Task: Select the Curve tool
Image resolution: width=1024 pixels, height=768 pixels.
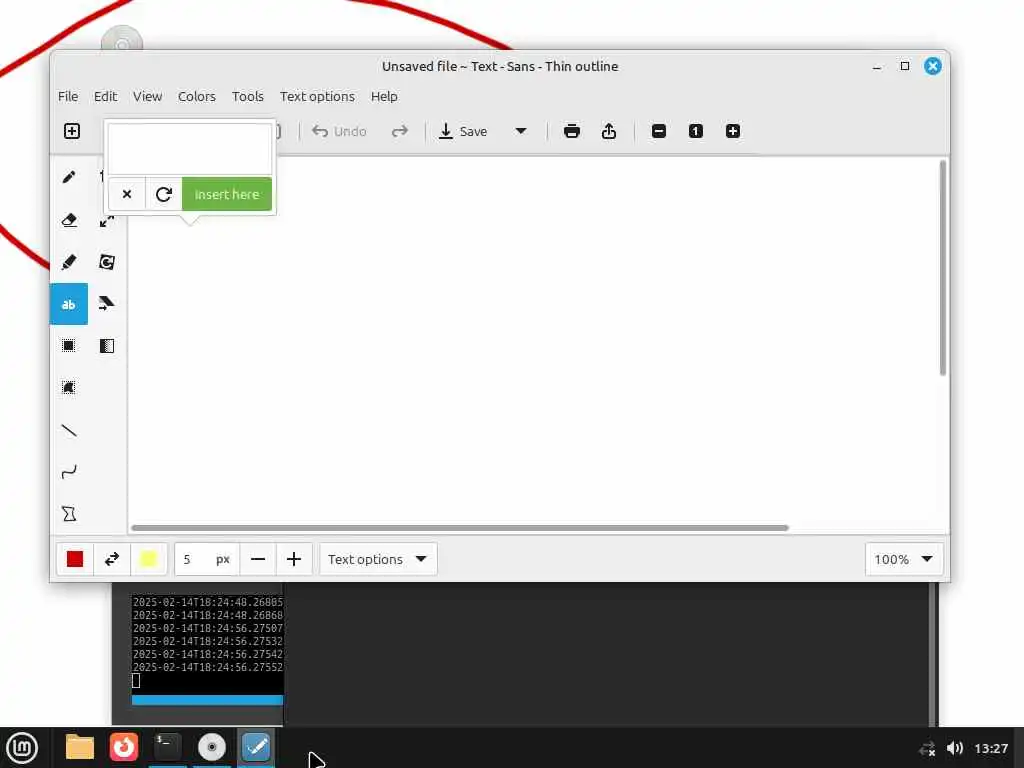Action: (x=69, y=472)
